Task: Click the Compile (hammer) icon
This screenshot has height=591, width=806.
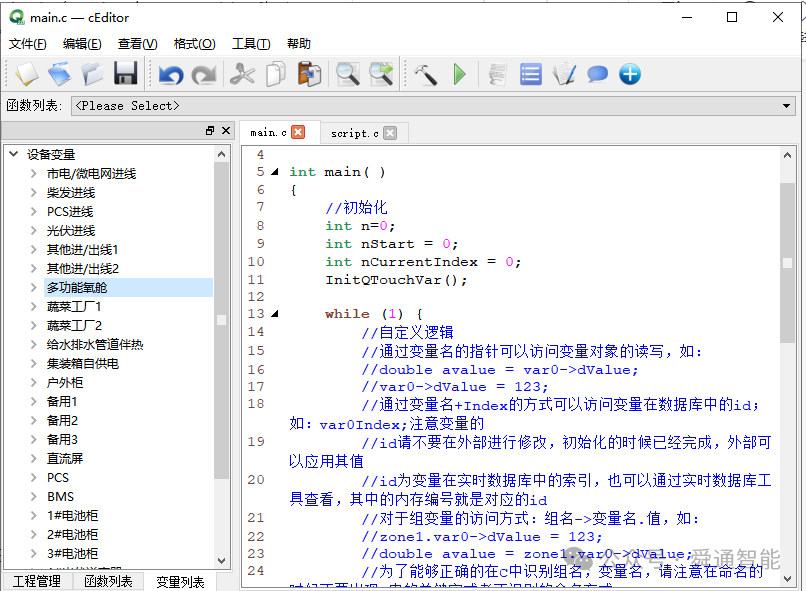Action: tap(426, 73)
